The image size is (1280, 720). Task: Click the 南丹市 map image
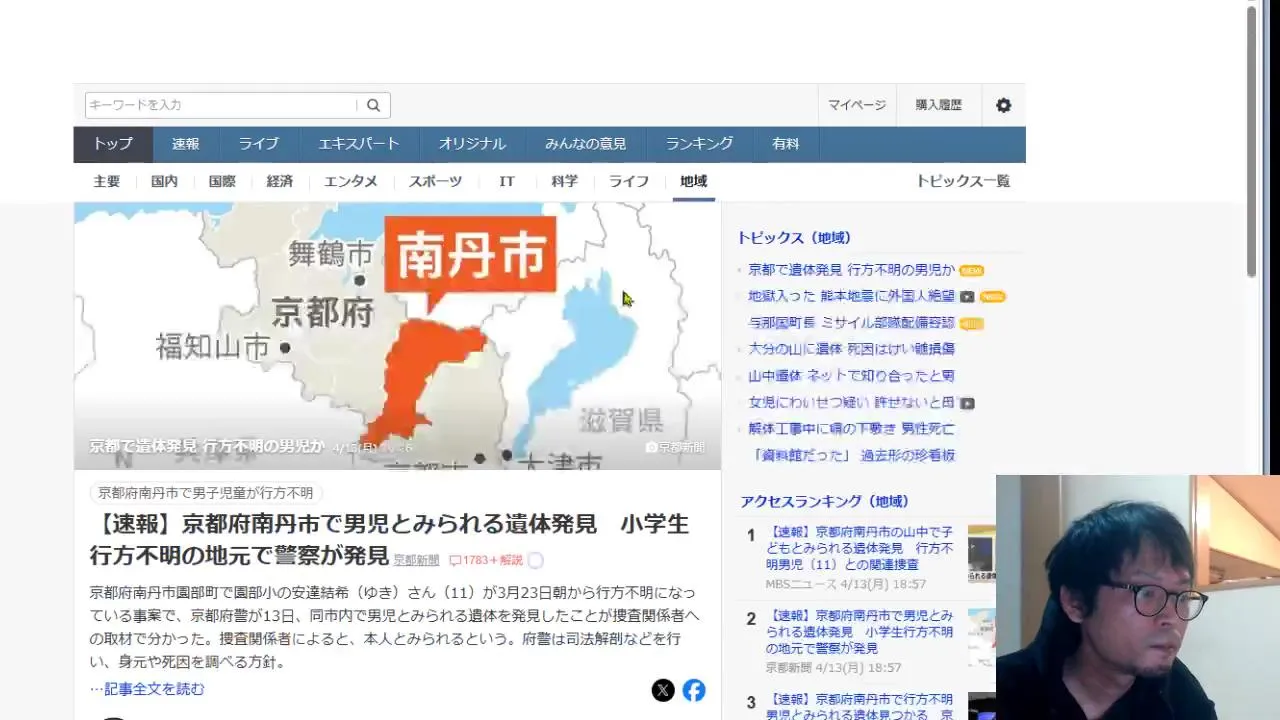pyautogui.click(x=397, y=336)
